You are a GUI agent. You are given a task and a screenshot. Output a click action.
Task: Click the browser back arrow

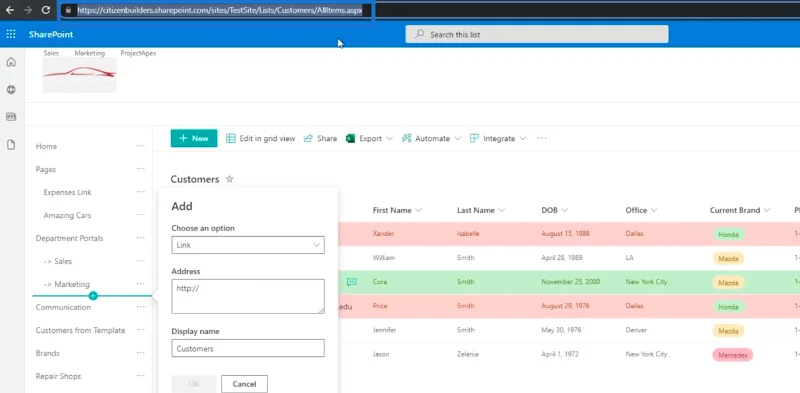pyautogui.click(x=10, y=10)
